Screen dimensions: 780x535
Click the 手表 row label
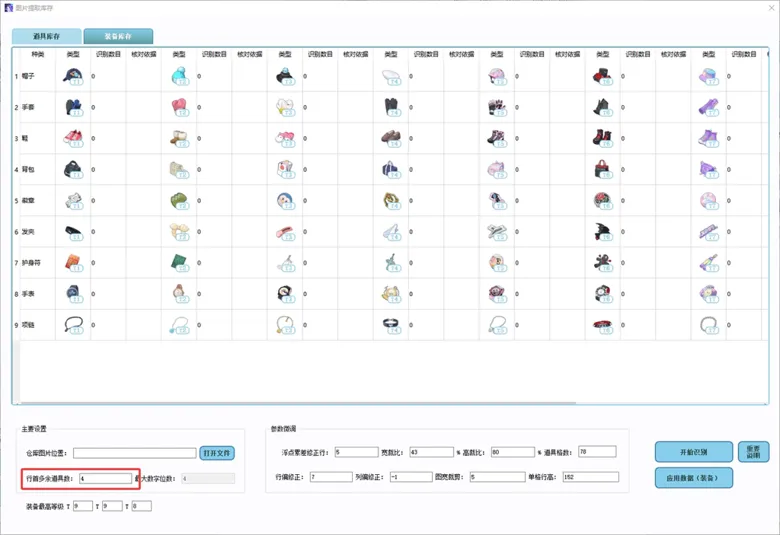(x=28, y=294)
